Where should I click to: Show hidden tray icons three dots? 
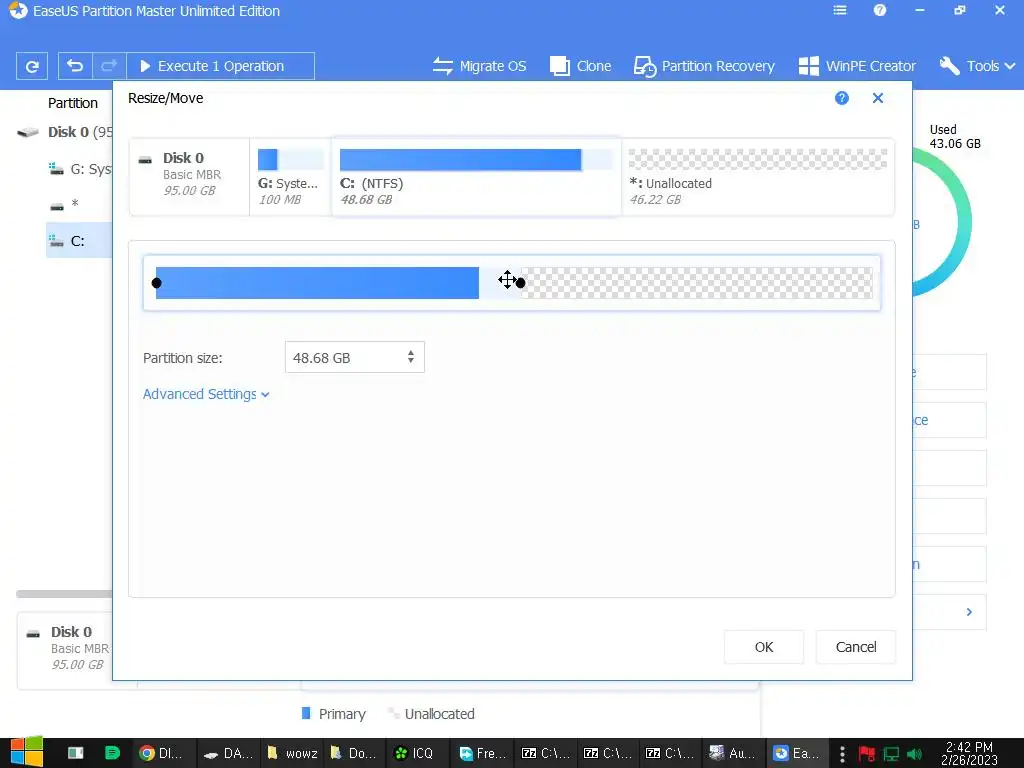coord(842,754)
